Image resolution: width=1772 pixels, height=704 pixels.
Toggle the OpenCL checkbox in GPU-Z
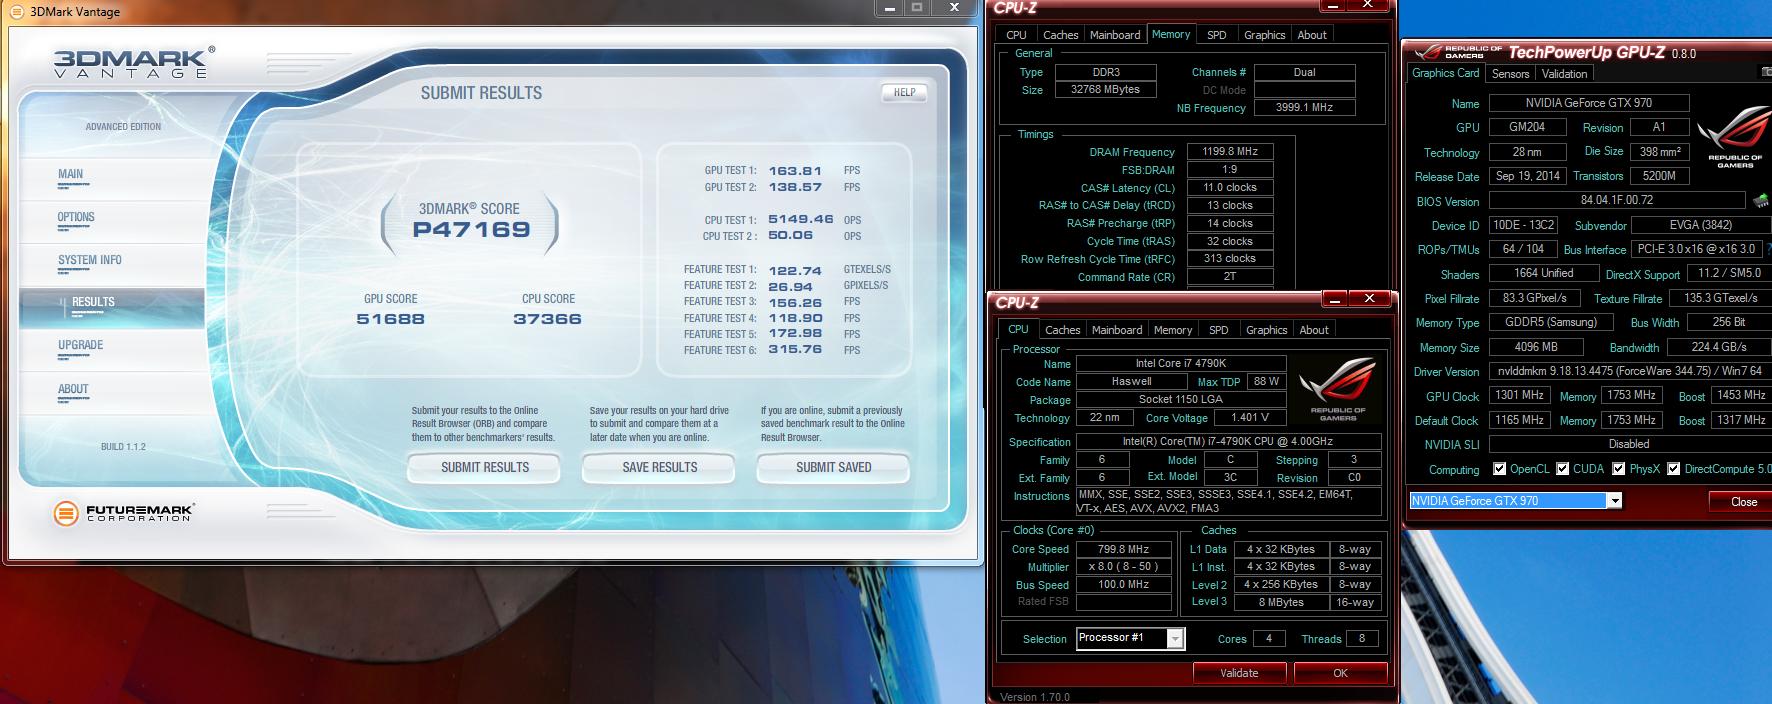coord(1499,469)
